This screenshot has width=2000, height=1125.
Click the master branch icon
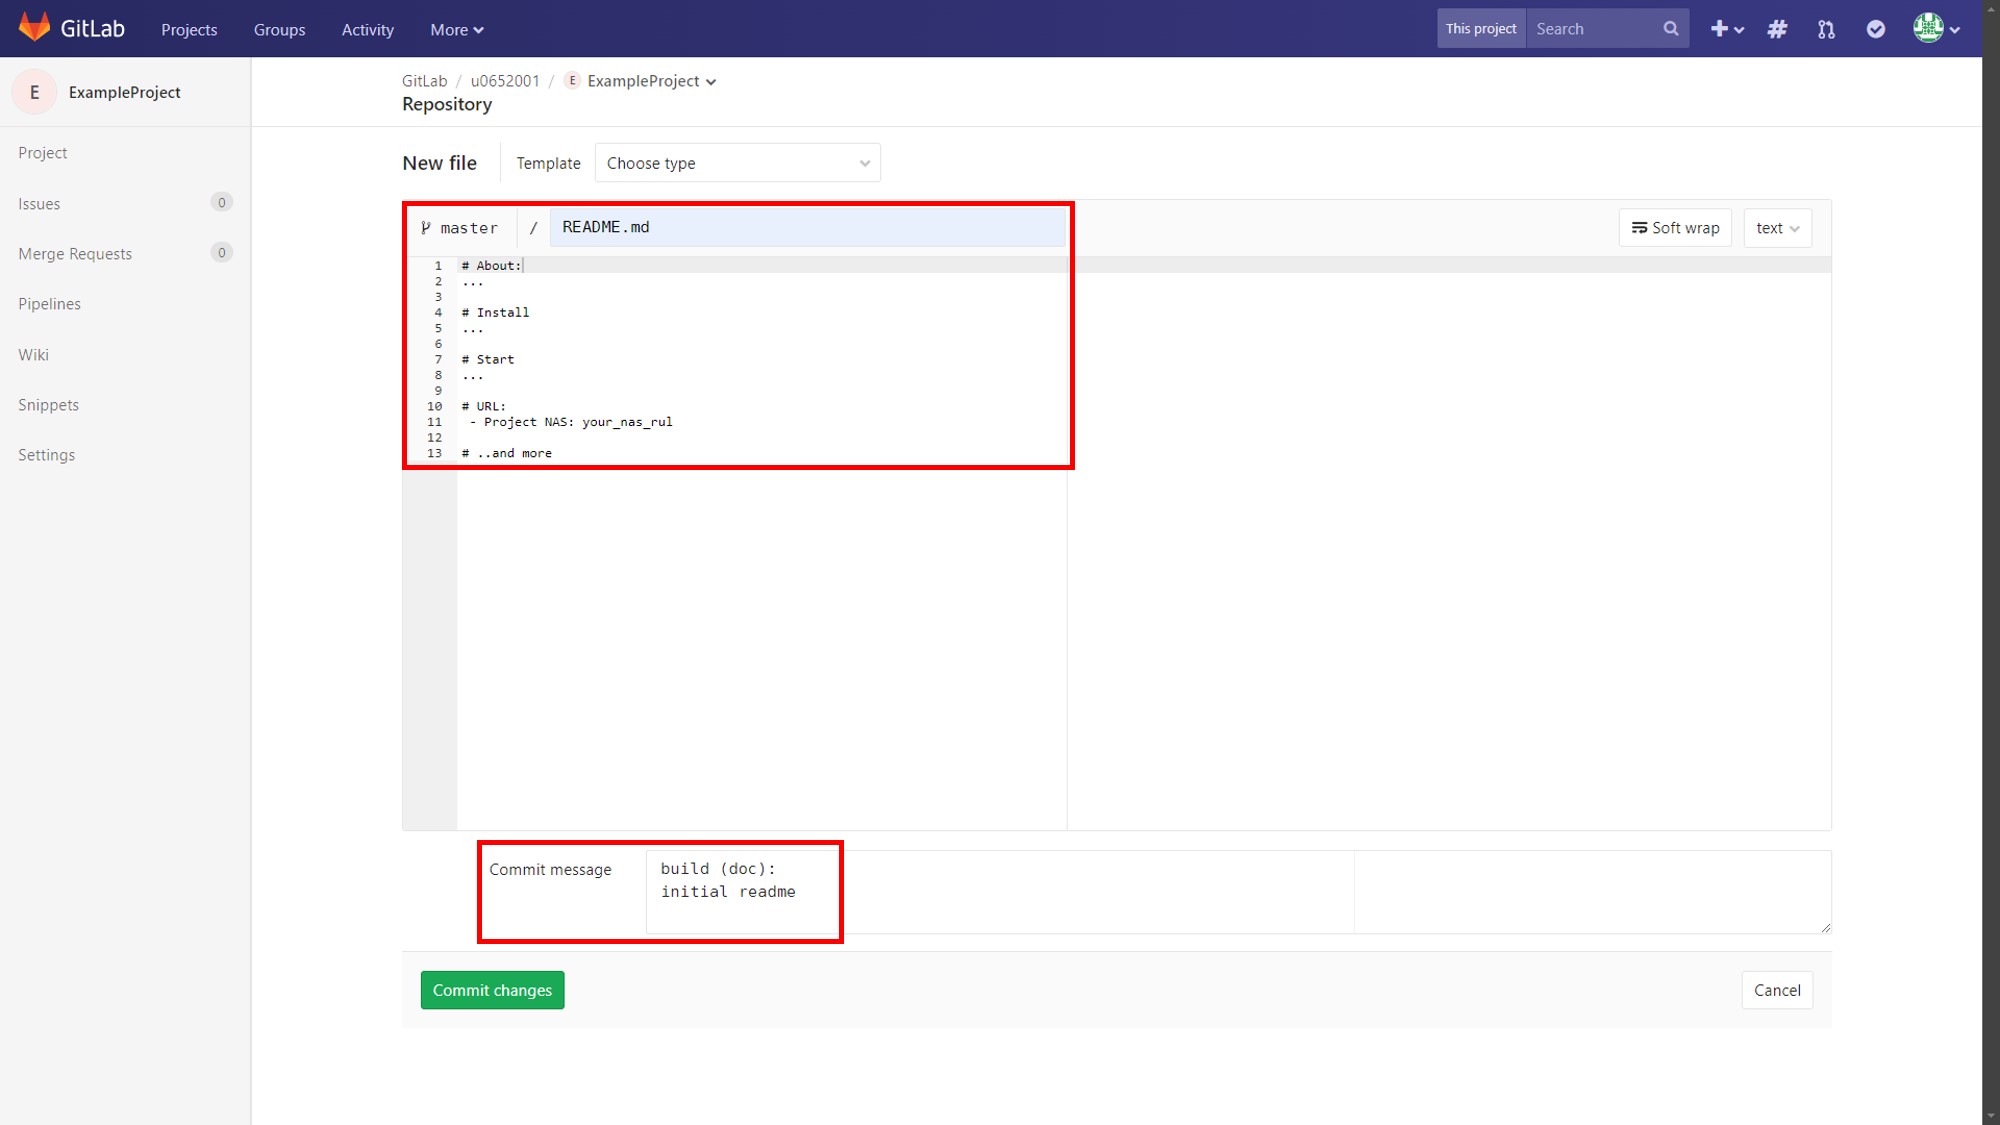click(426, 228)
